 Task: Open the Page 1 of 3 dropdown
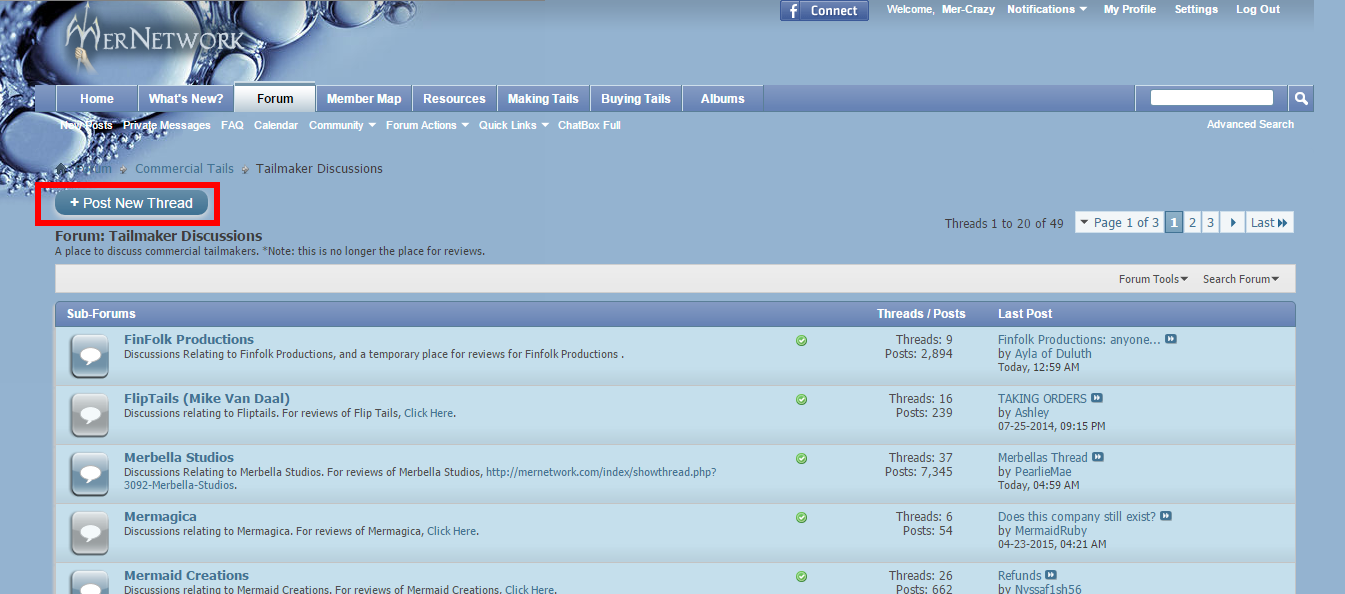pyautogui.click(x=1118, y=222)
